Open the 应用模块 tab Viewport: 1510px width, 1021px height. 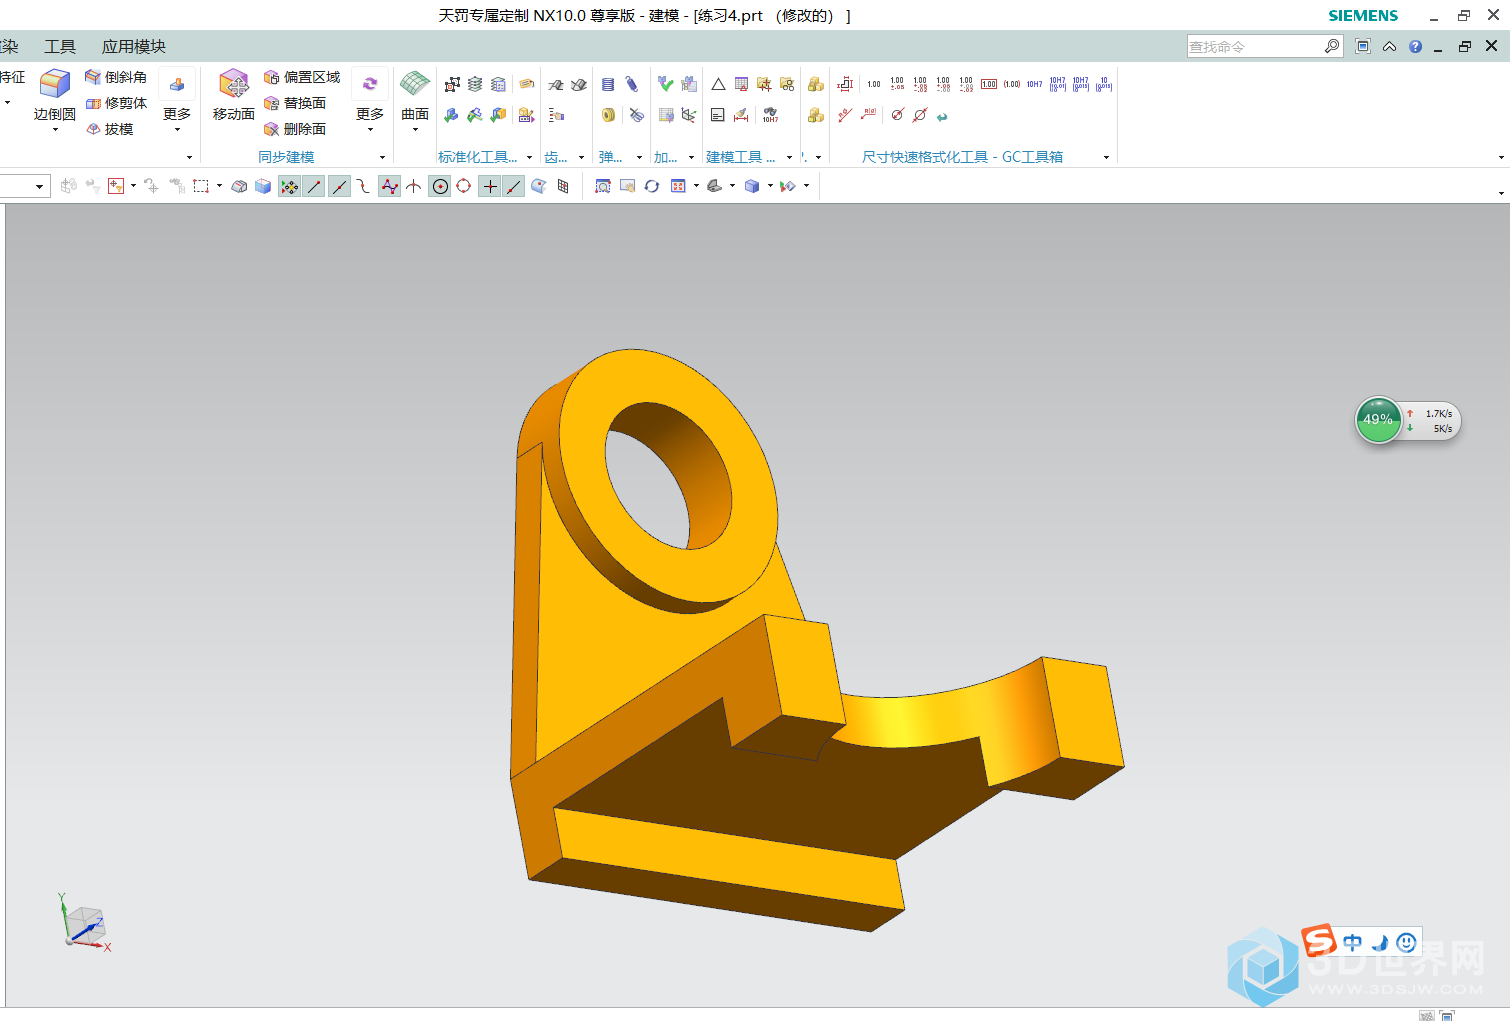pyautogui.click(x=134, y=47)
